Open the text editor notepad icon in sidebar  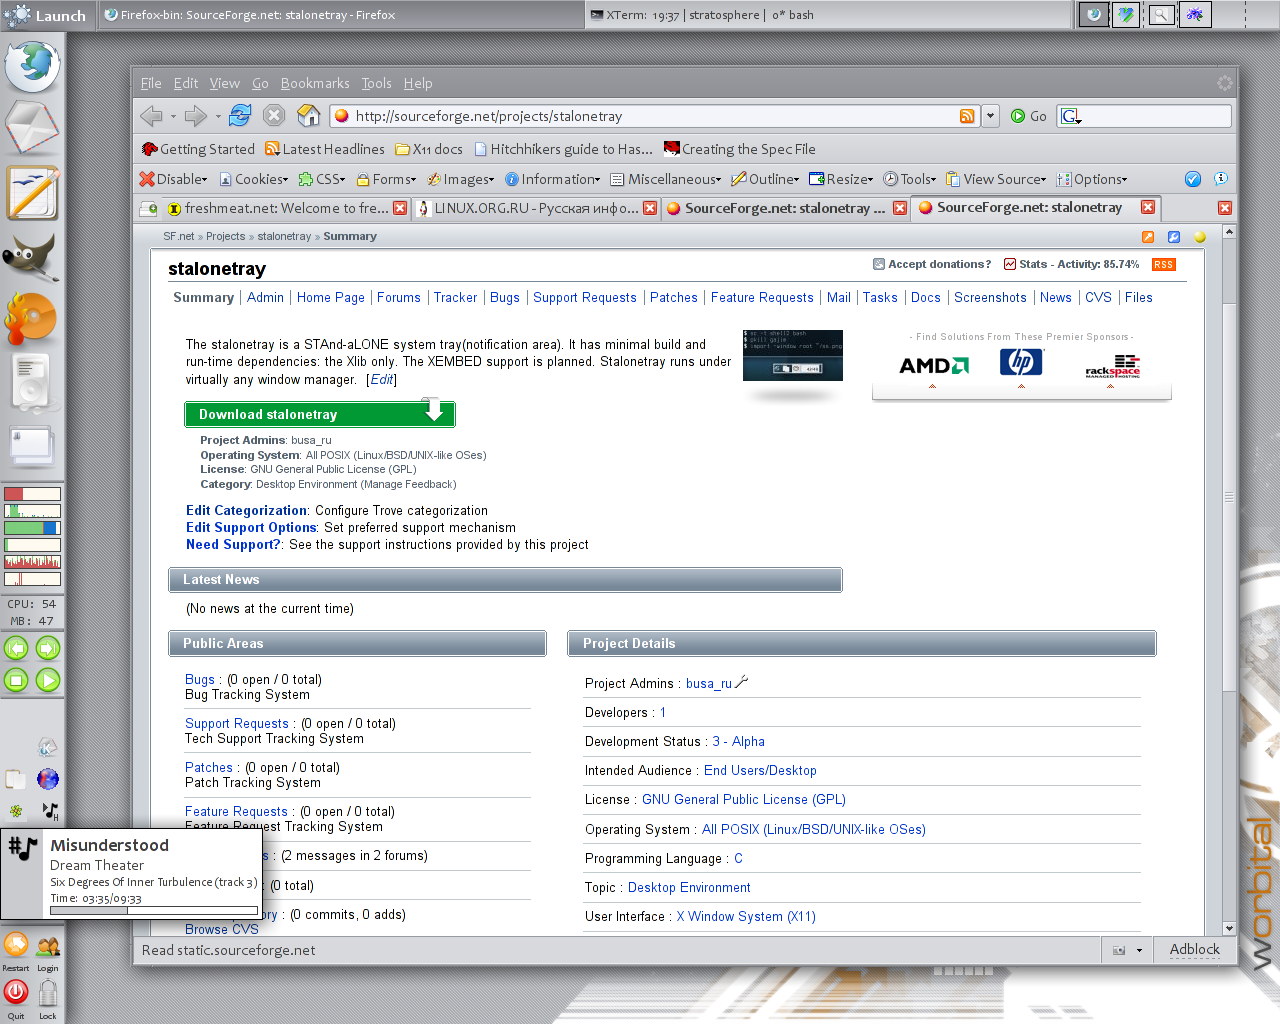click(x=32, y=192)
